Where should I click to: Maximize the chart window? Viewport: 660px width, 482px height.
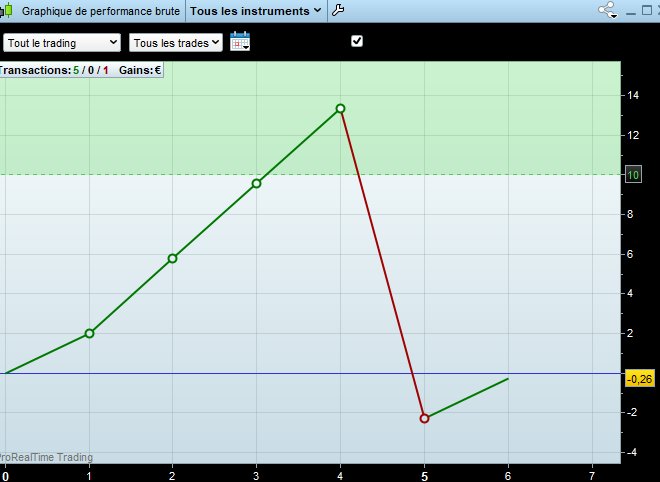[647, 10]
